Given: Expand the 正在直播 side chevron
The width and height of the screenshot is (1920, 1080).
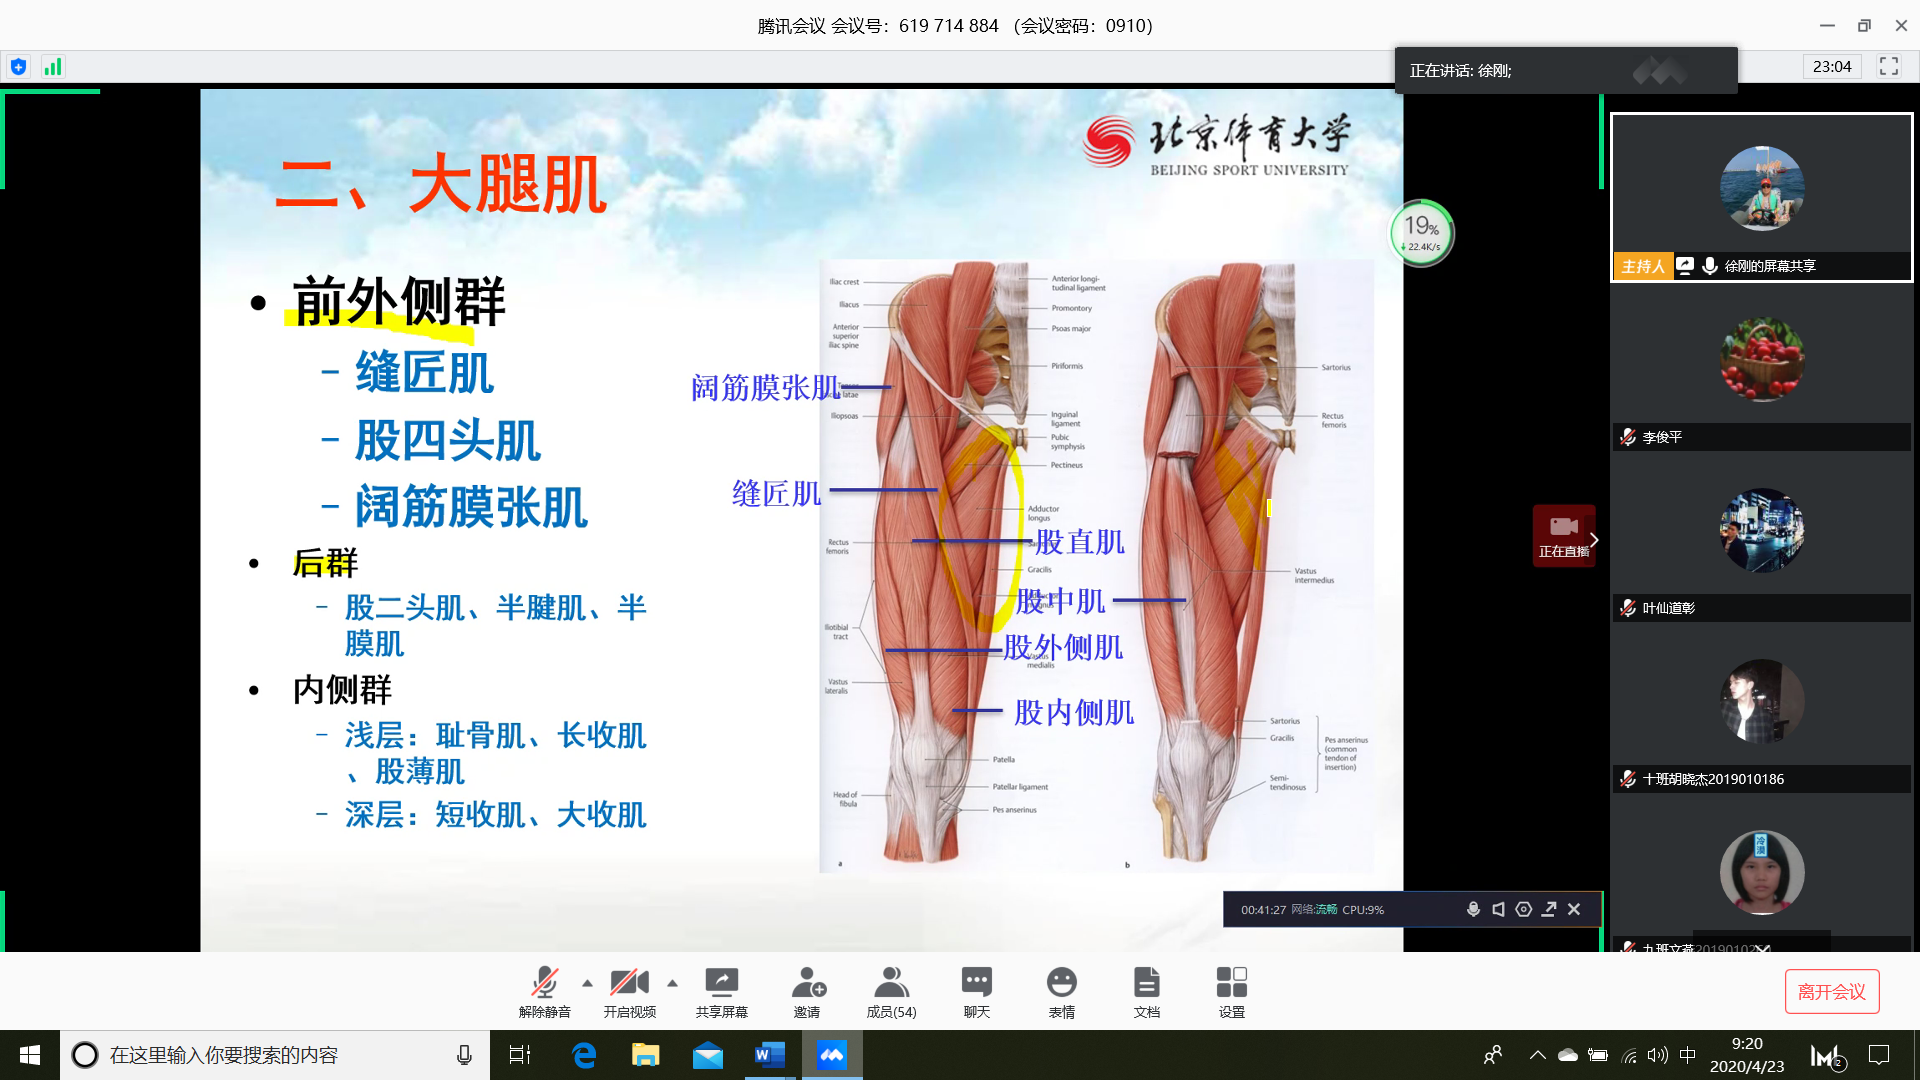Looking at the screenshot, I should coord(1593,539).
